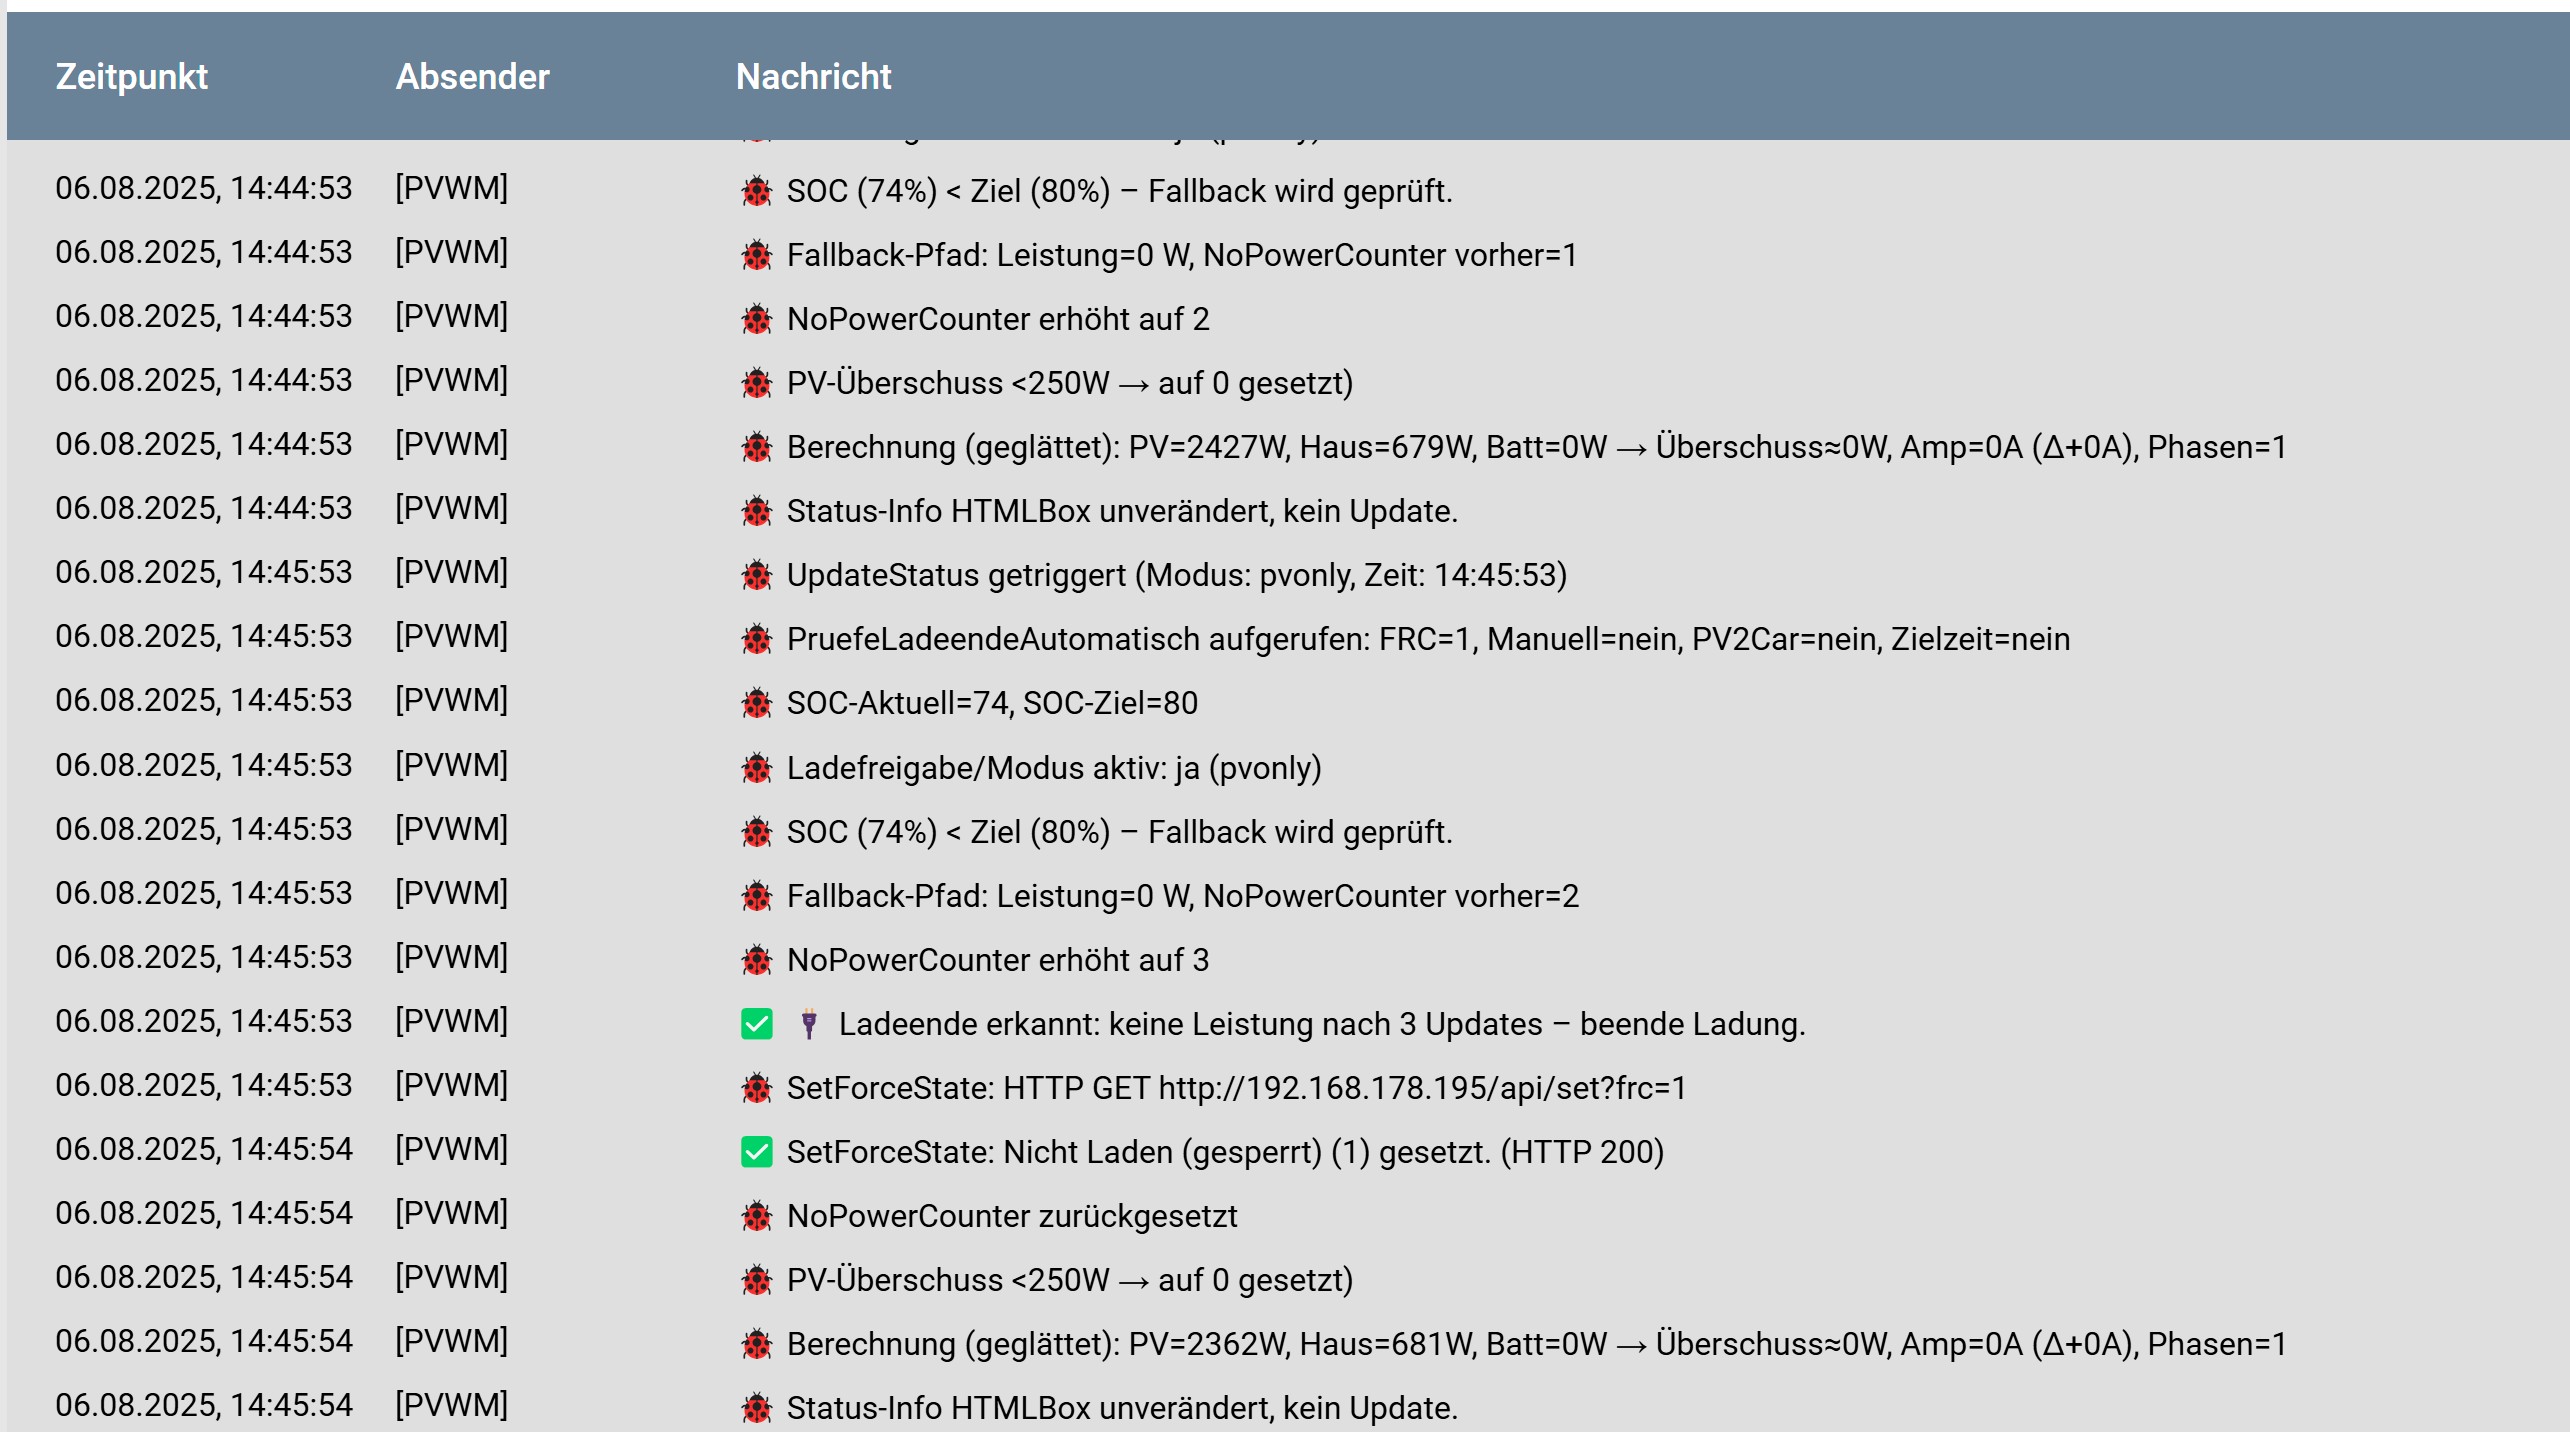Open the http://192.168.178.195/api/set?frc=1 URL text
This screenshot has height=1432, width=2570.
1422,1088
